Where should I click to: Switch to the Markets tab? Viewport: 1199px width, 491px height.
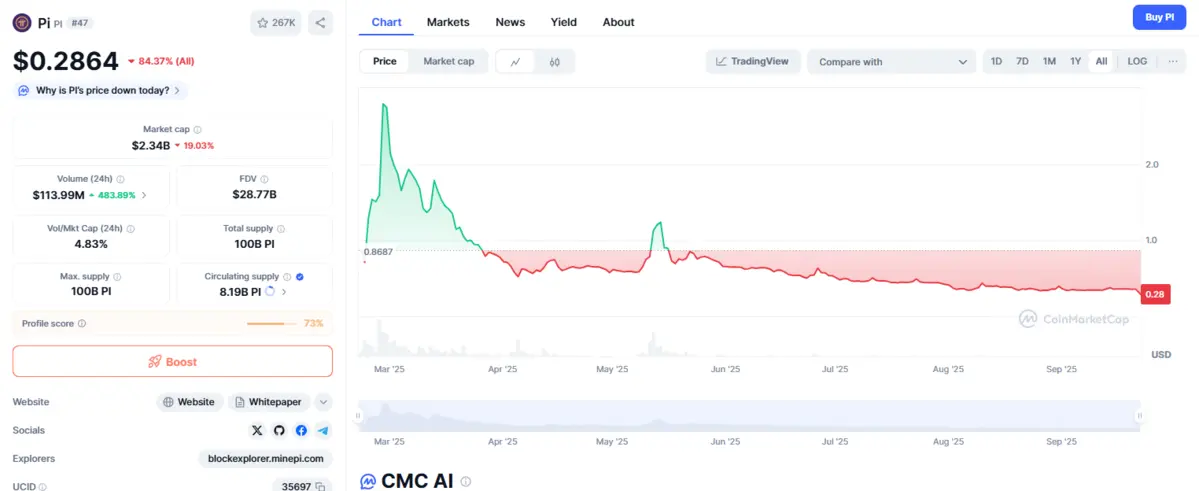tap(448, 22)
